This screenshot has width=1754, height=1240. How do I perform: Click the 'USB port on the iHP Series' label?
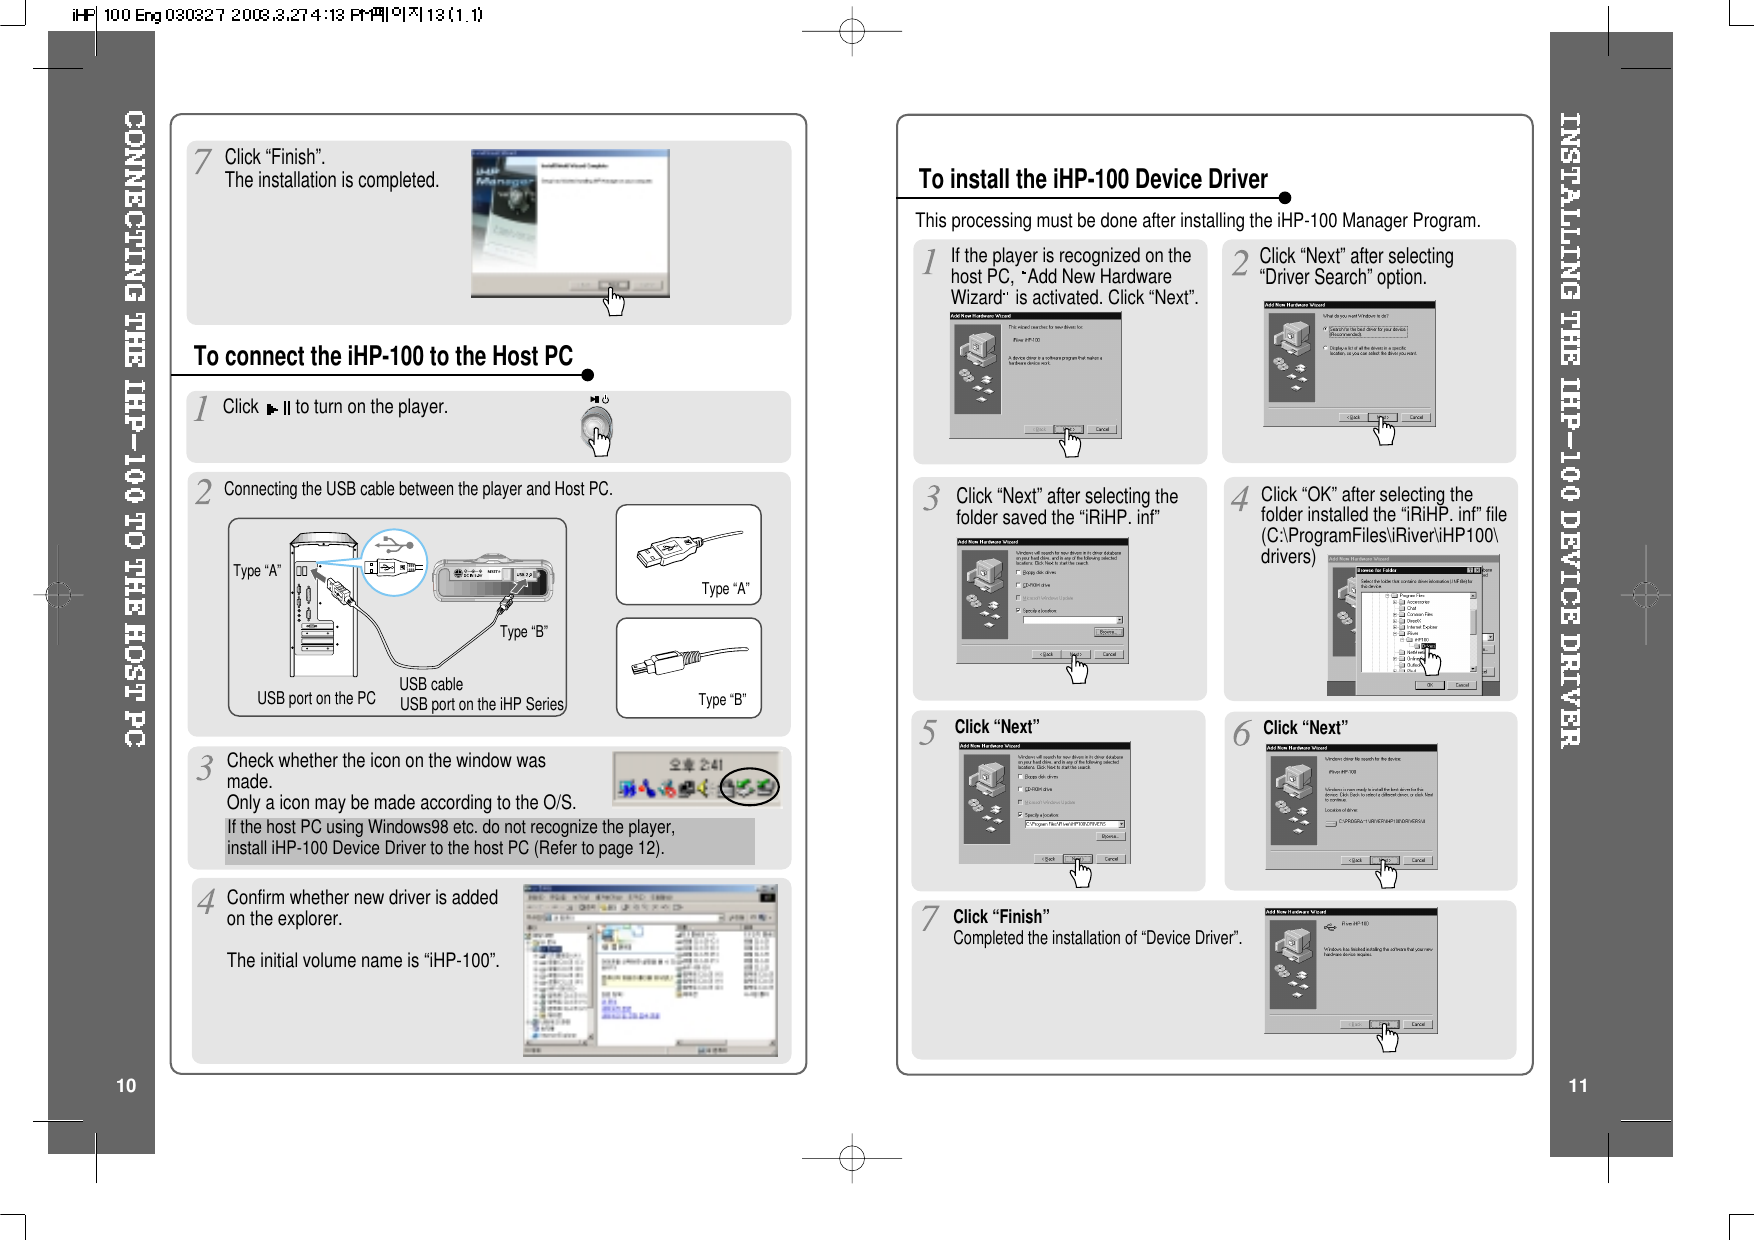coord(482,704)
